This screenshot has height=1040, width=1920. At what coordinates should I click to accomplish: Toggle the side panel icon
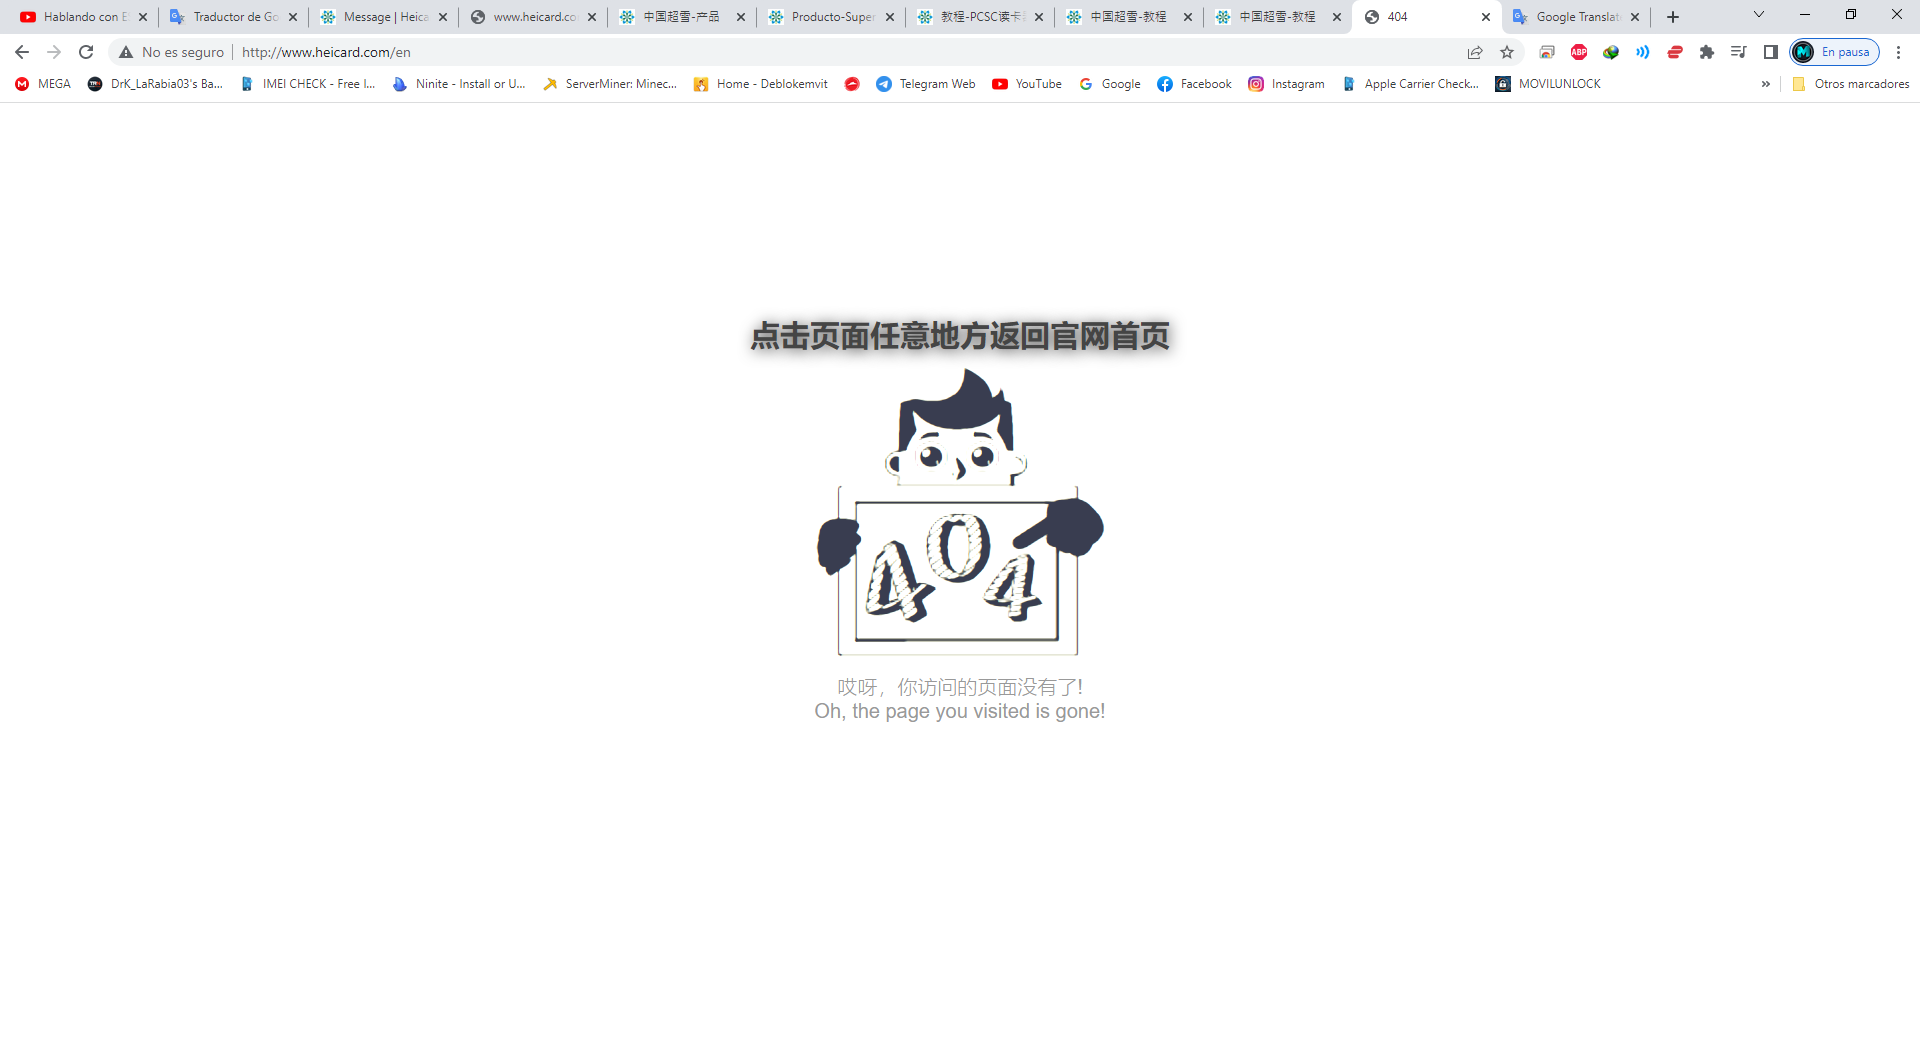tap(1771, 52)
